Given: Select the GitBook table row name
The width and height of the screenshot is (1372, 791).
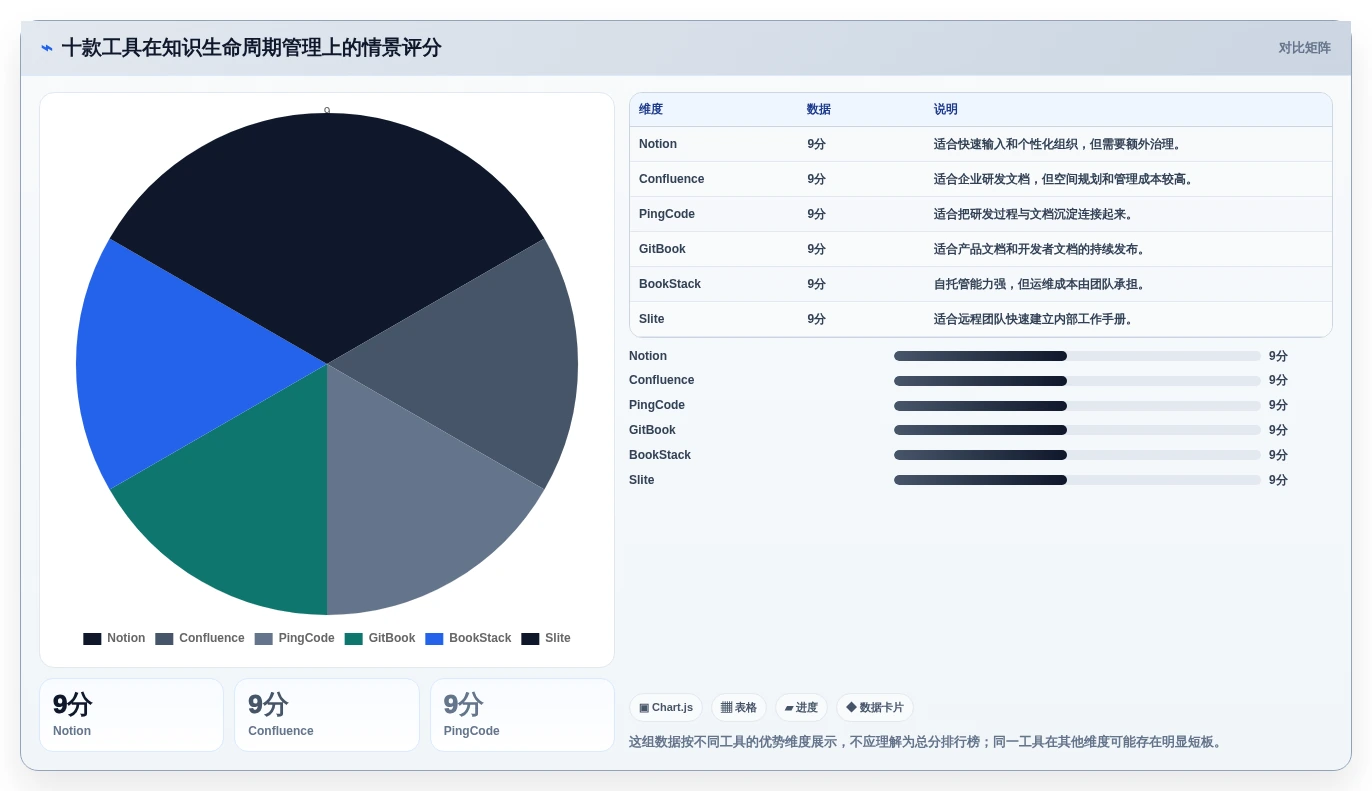Looking at the screenshot, I should (x=663, y=249).
